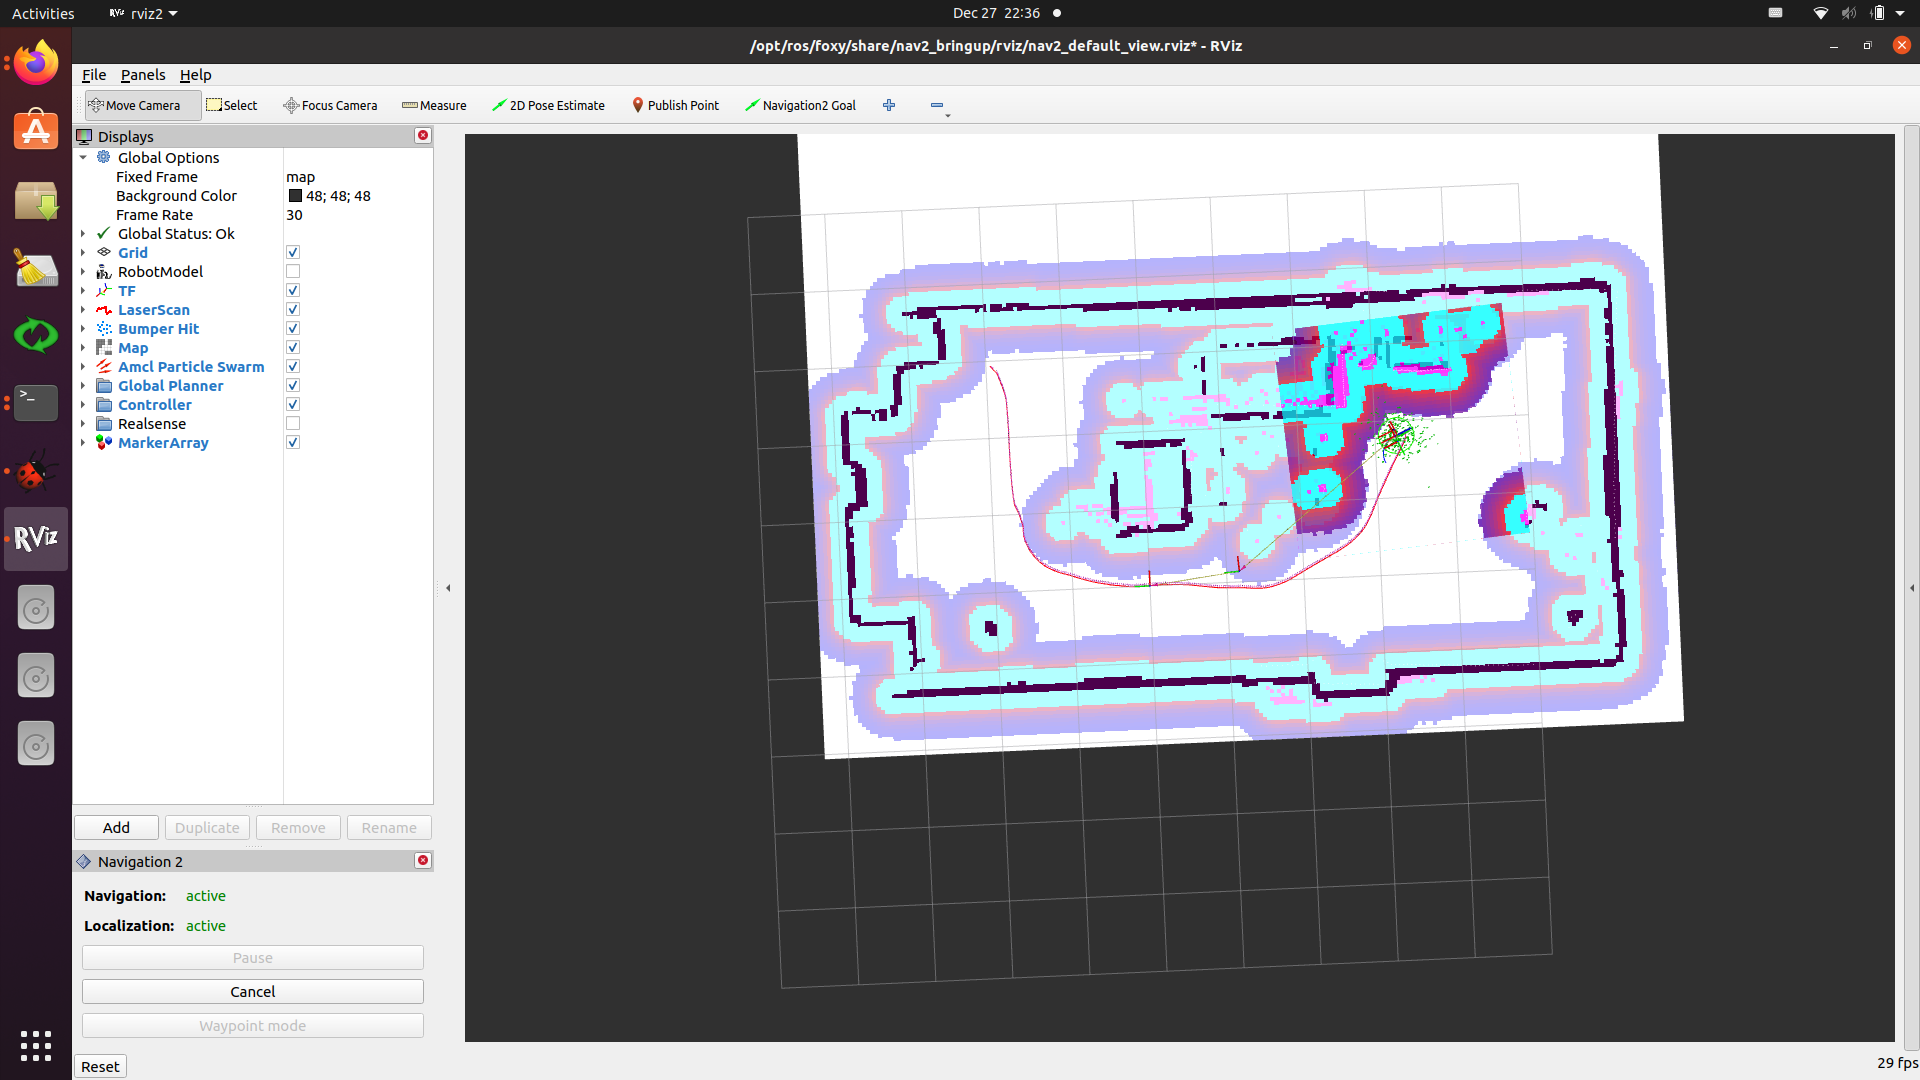Image resolution: width=1920 pixels, height=1080 pixels.
Task: Expand the Amcl Particle Swarm entry
Action: 83,367
